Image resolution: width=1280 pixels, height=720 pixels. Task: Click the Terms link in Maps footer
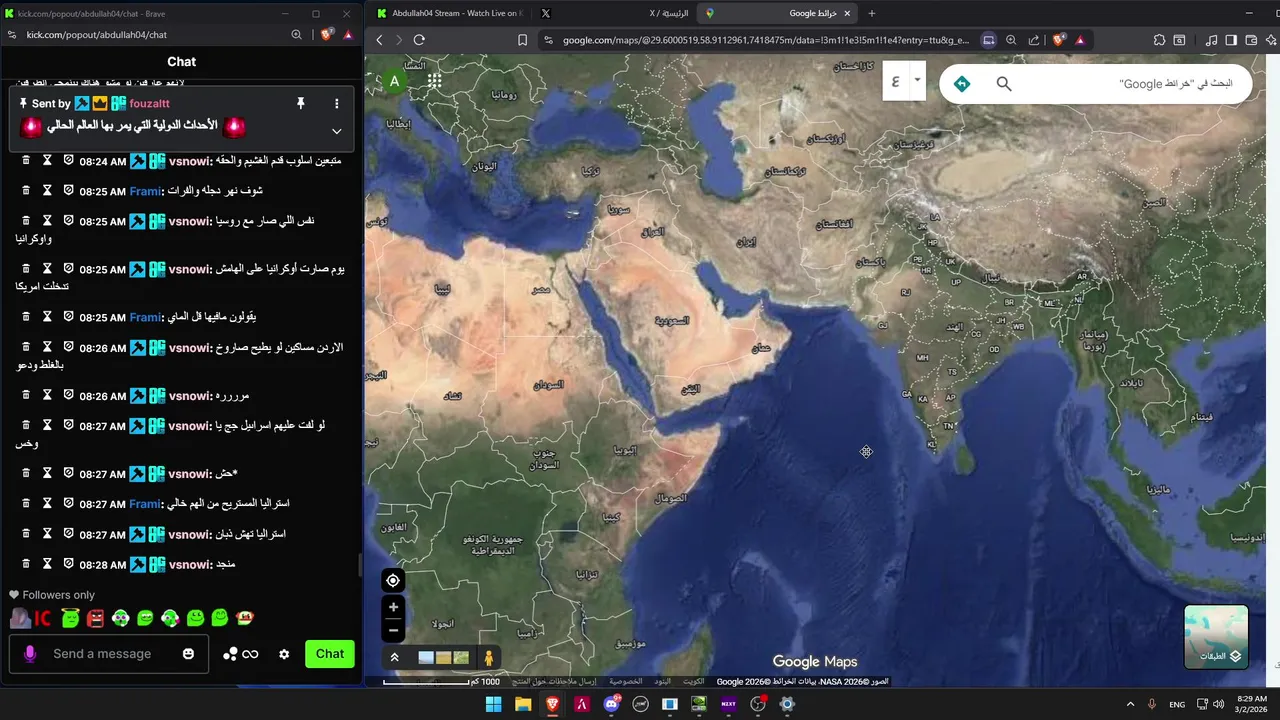click(663, 682)
